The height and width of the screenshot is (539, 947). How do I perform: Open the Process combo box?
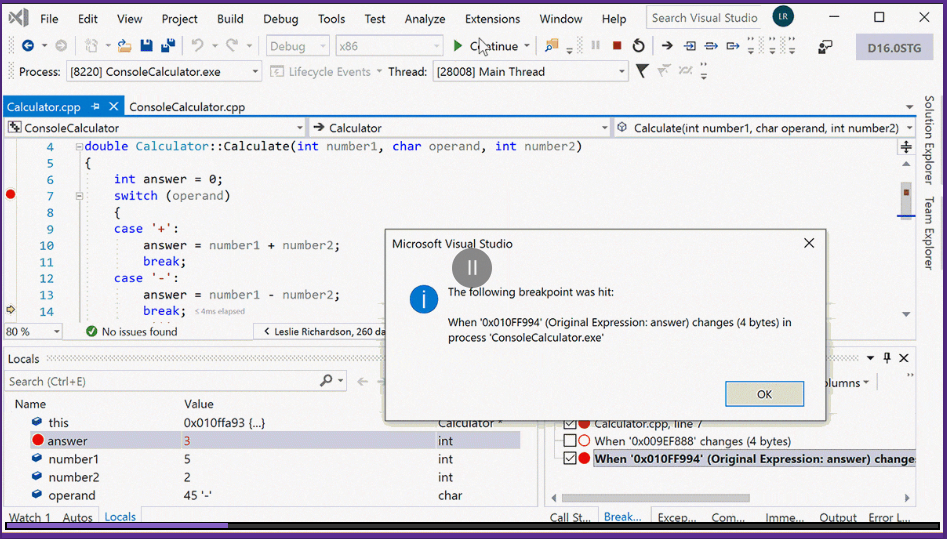164,71
